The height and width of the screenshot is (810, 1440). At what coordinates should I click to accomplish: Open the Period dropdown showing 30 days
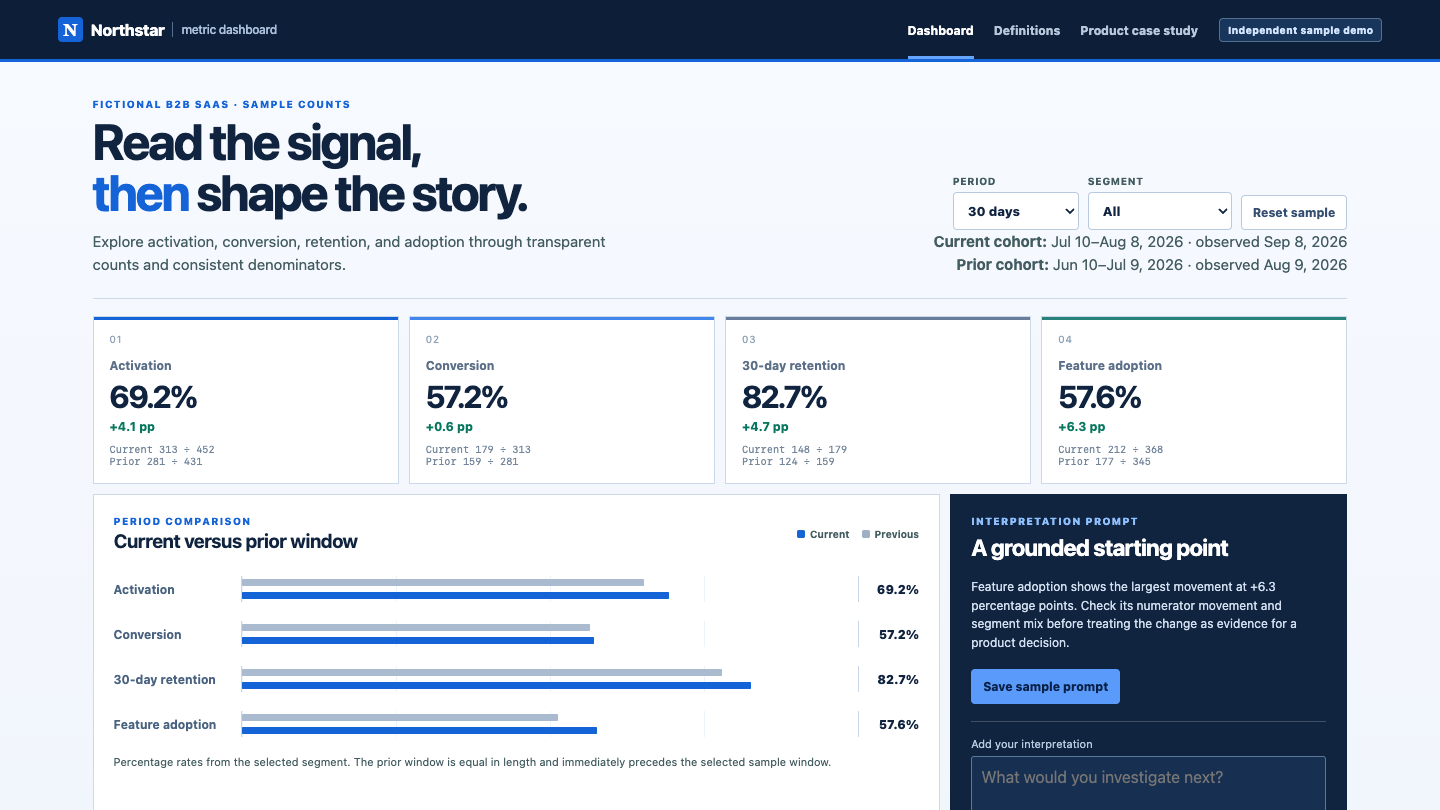pos(1015,211)
